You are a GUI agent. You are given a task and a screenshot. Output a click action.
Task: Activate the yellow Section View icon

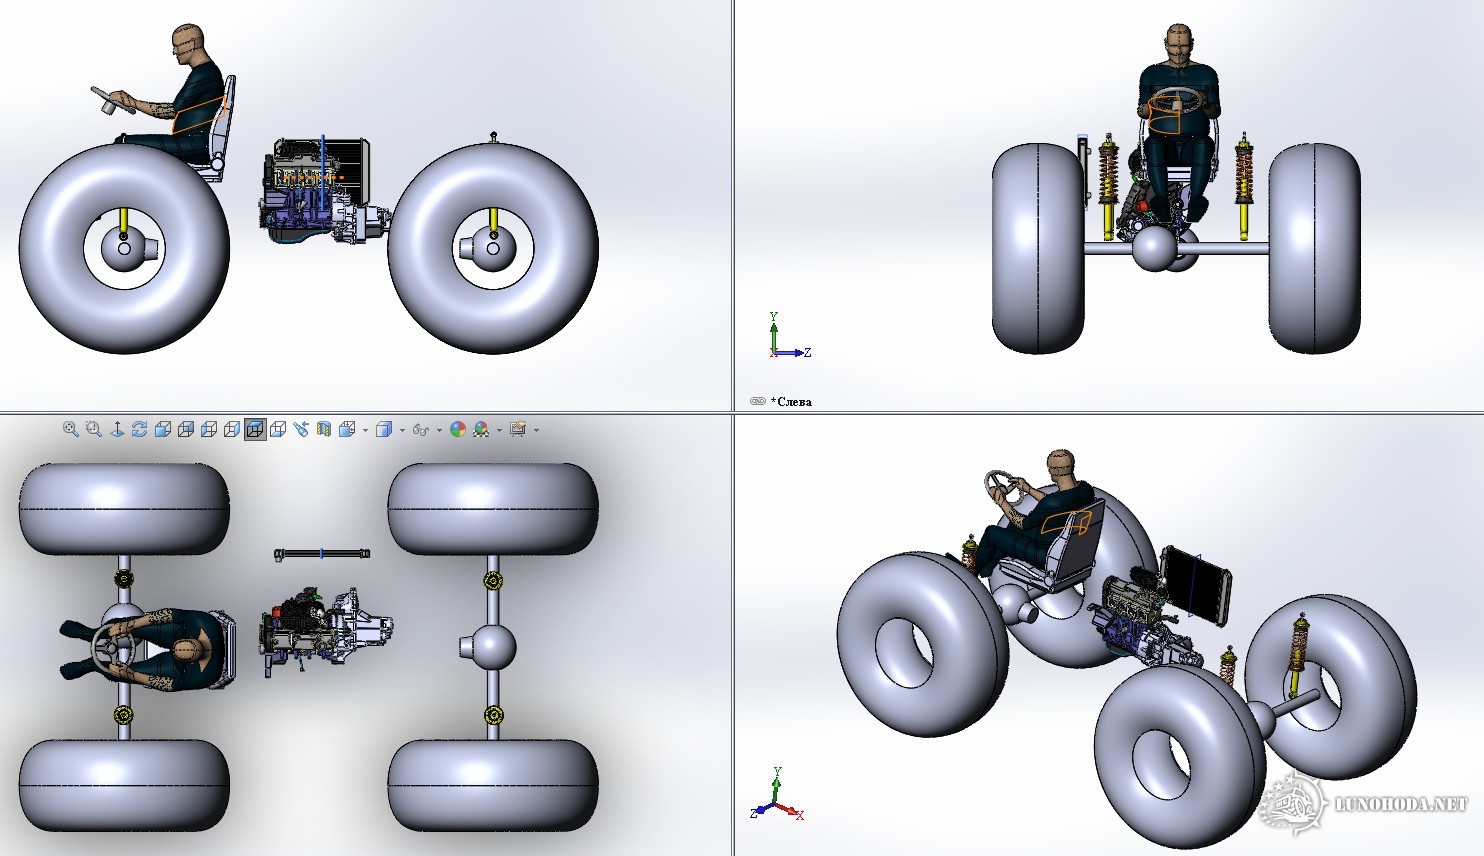tap(323, 429)
